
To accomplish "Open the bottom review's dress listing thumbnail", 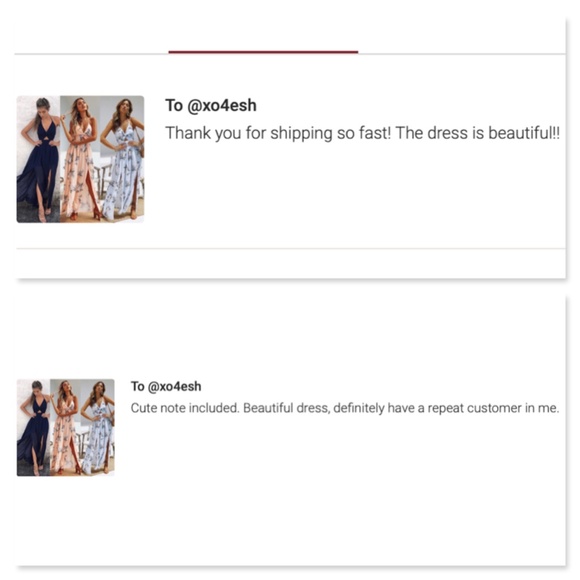I will [x=65, y=427].
